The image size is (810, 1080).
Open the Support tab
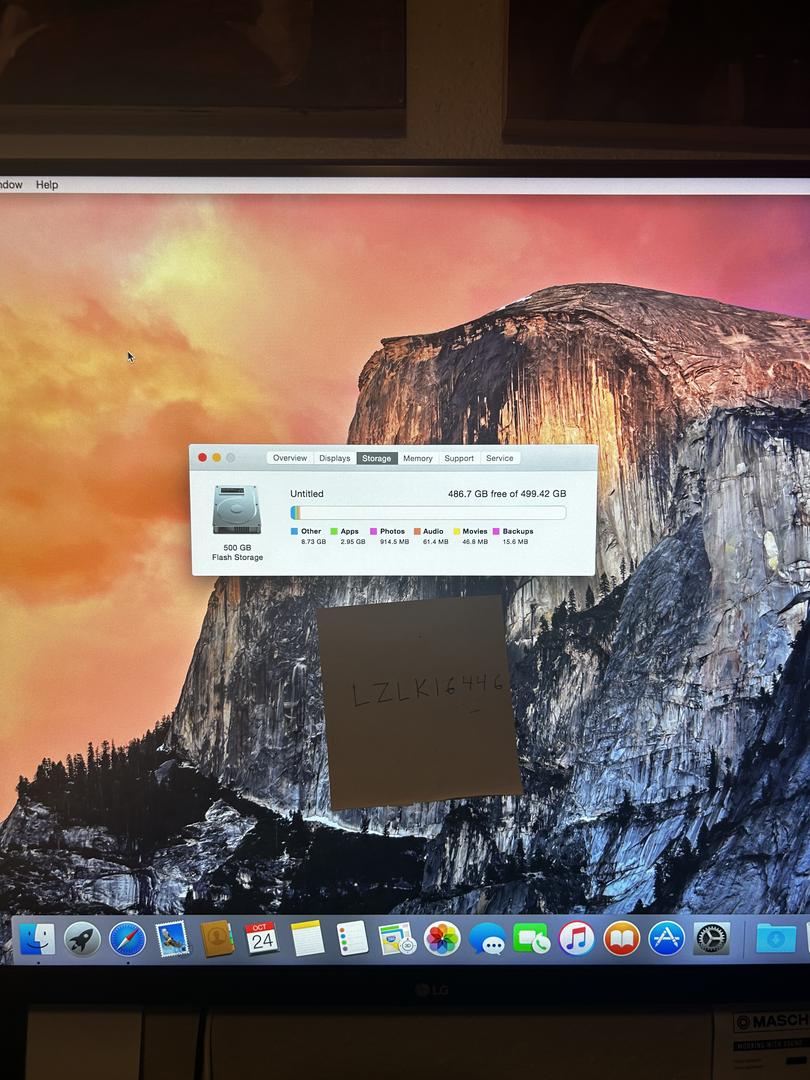(x=459, y=458)
